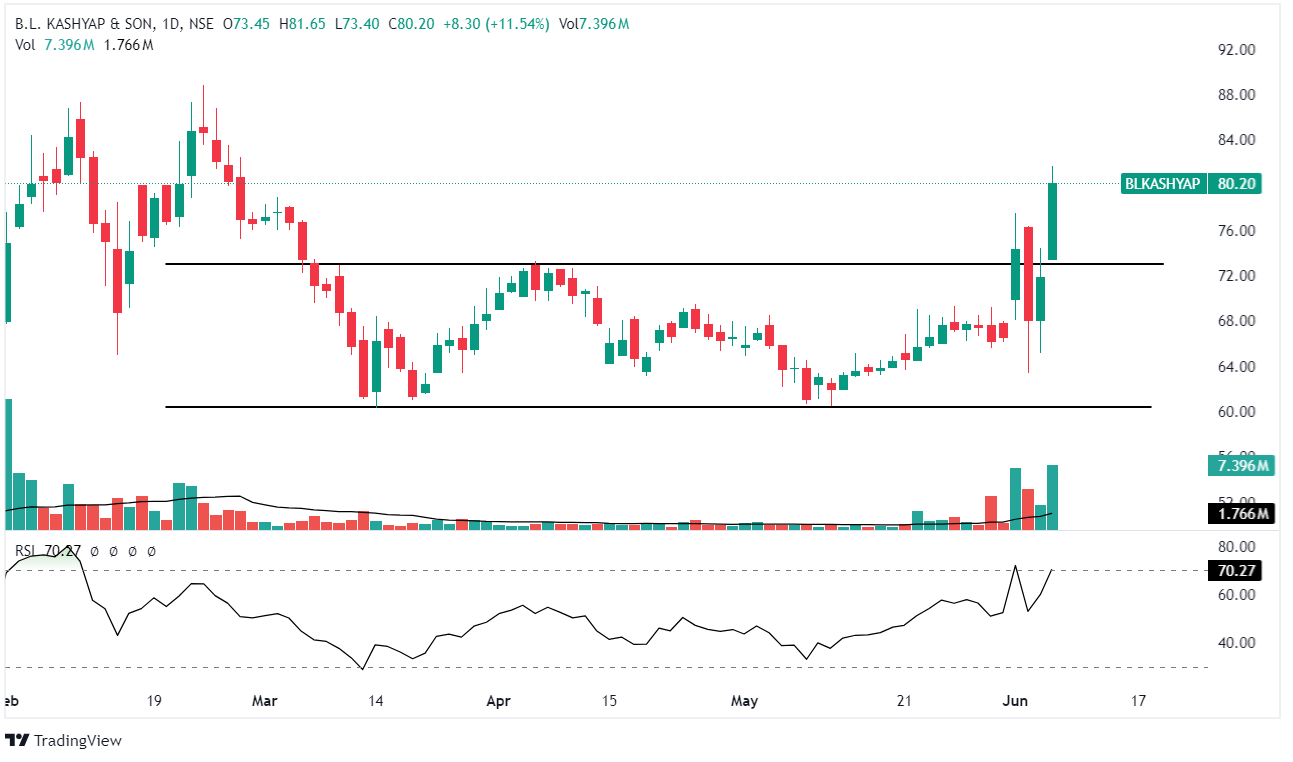Click the rightmost tall green volume bar
This screenshot has height=762, width=1293.
click(x=1053, y=497)
